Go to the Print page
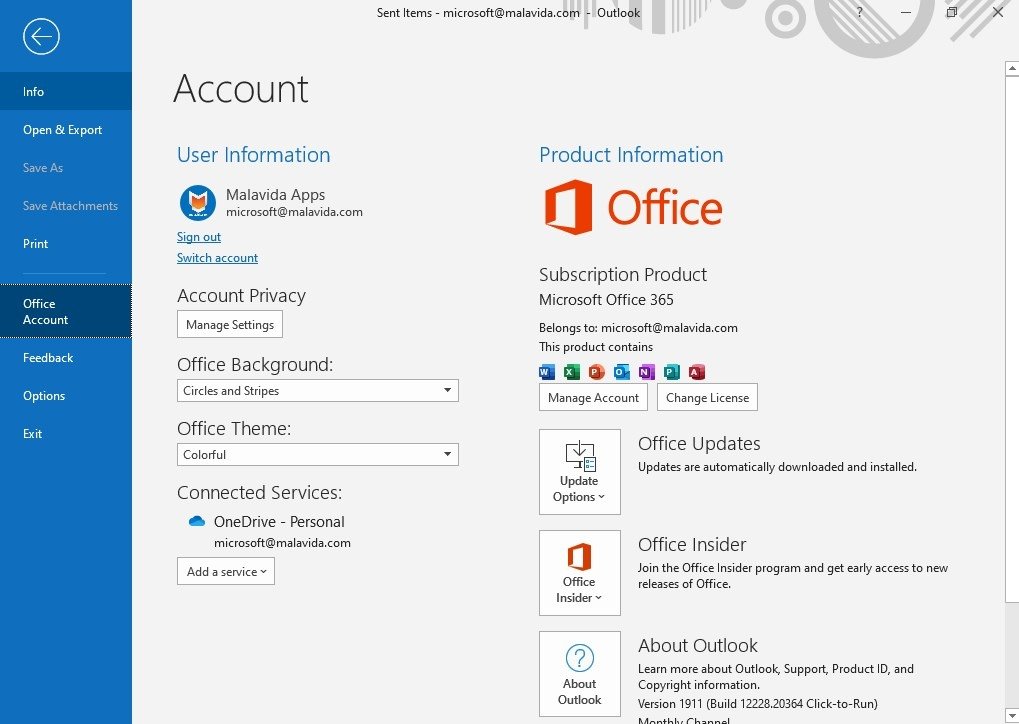 pos(66,244)
